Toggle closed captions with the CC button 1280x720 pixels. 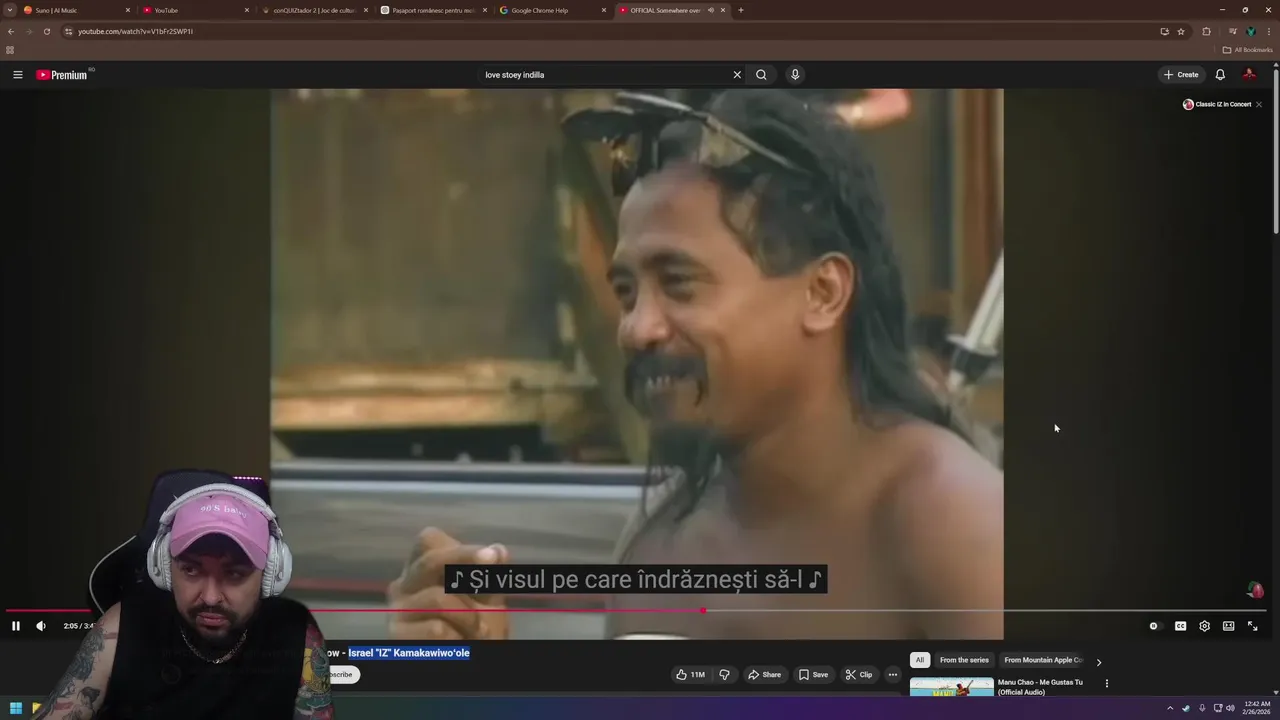(1180, 626)
